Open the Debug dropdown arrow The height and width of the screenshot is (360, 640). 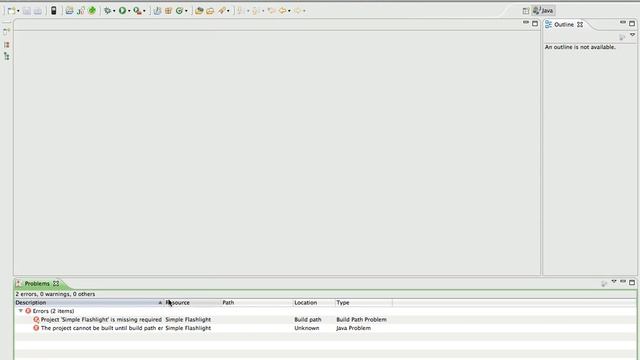(114, 11)
